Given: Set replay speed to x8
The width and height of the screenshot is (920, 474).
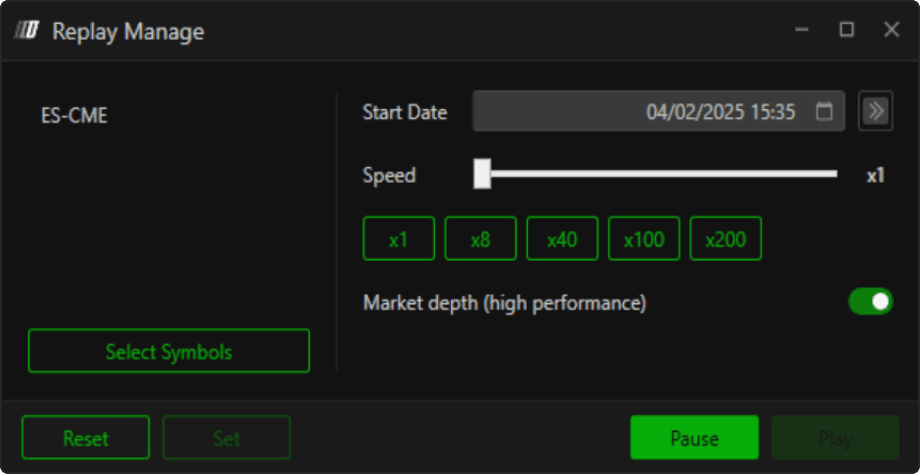Looking at the screenshot, I should point(480,239).
